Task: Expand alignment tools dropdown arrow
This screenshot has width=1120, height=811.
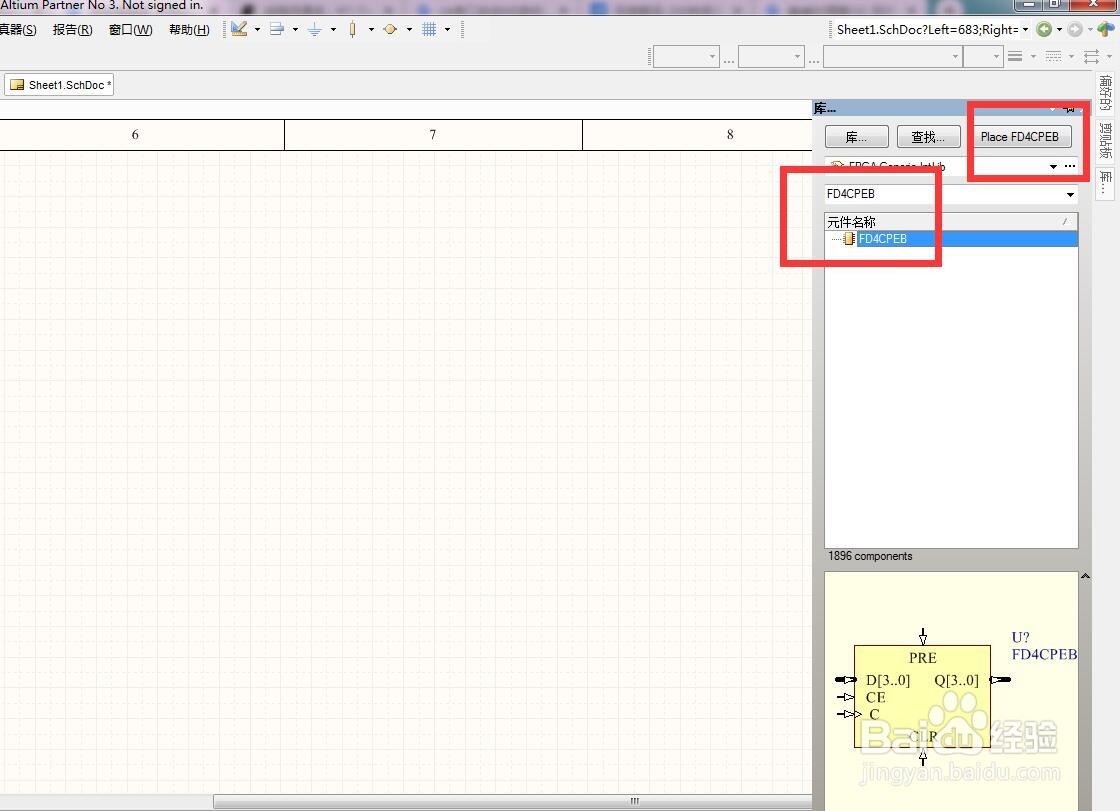Action: coord(295,29)
